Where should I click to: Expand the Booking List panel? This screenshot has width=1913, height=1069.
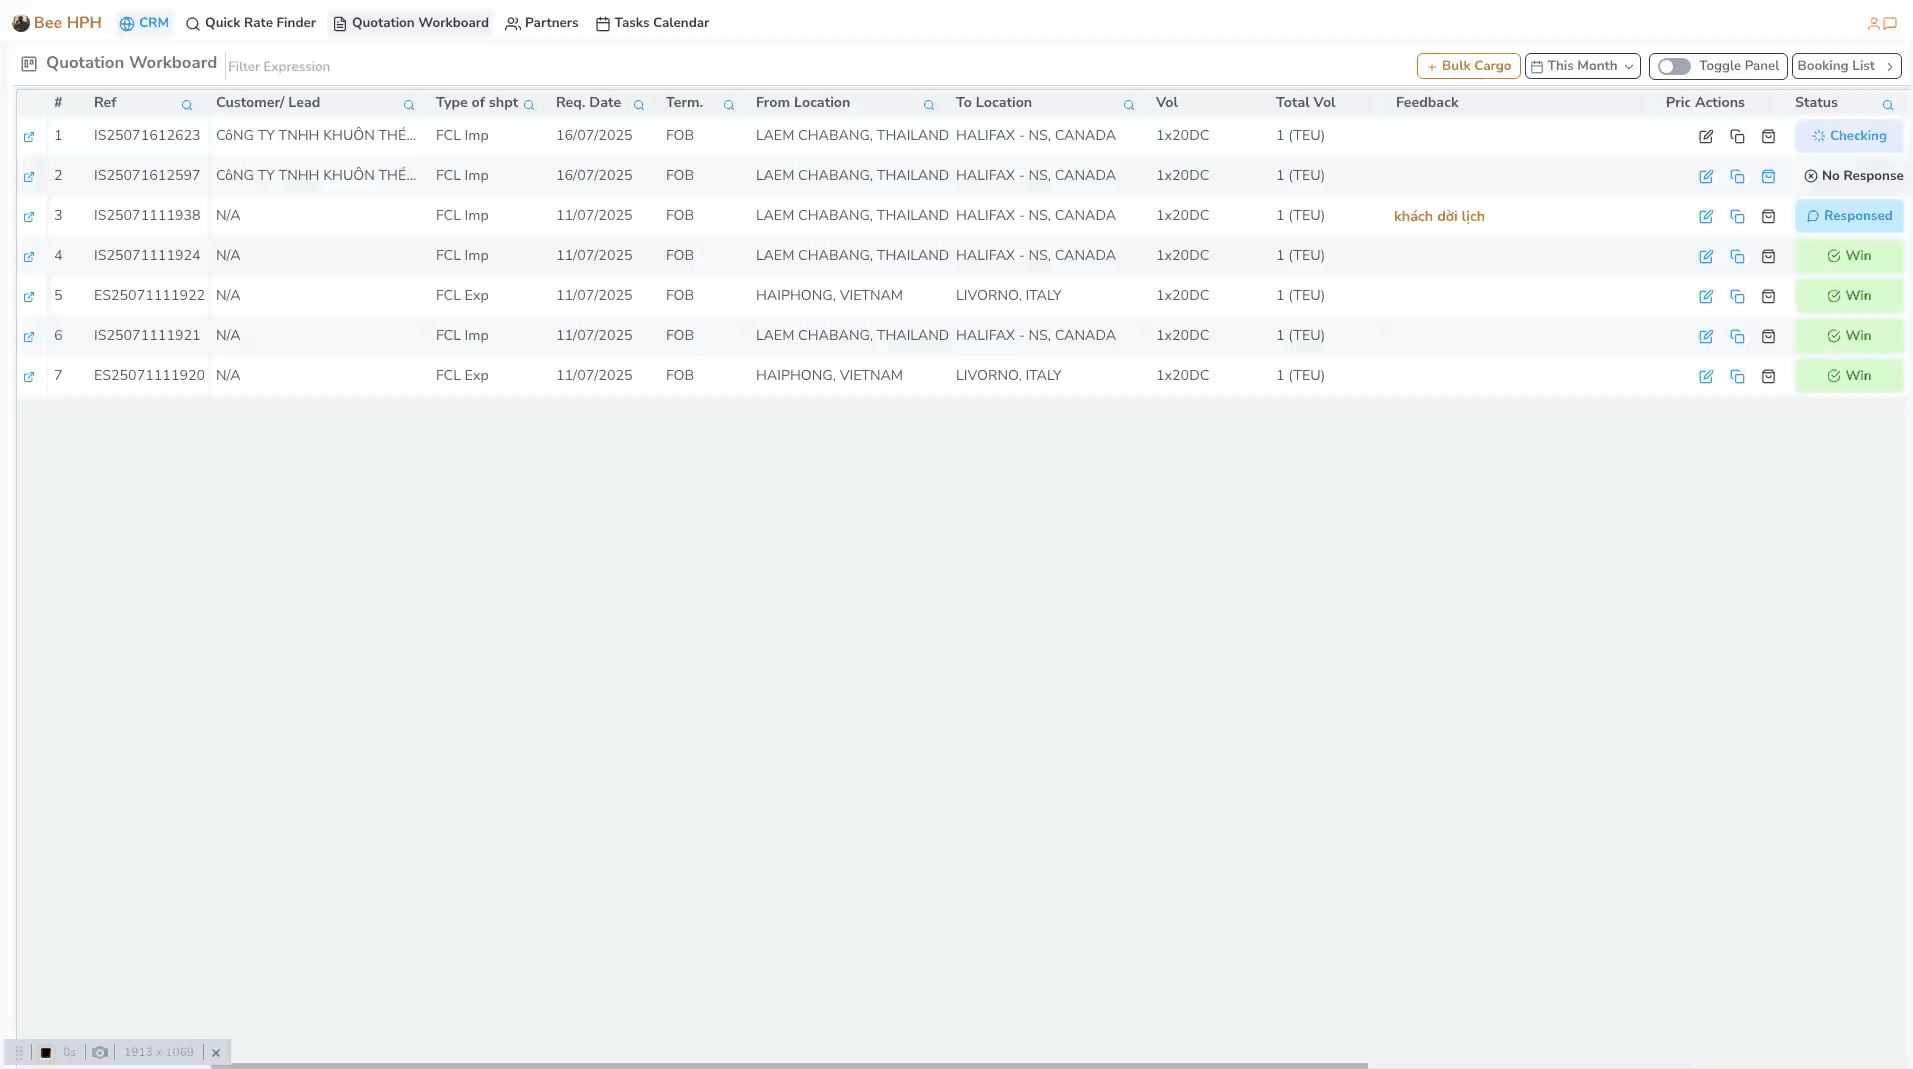(1846, 66)
